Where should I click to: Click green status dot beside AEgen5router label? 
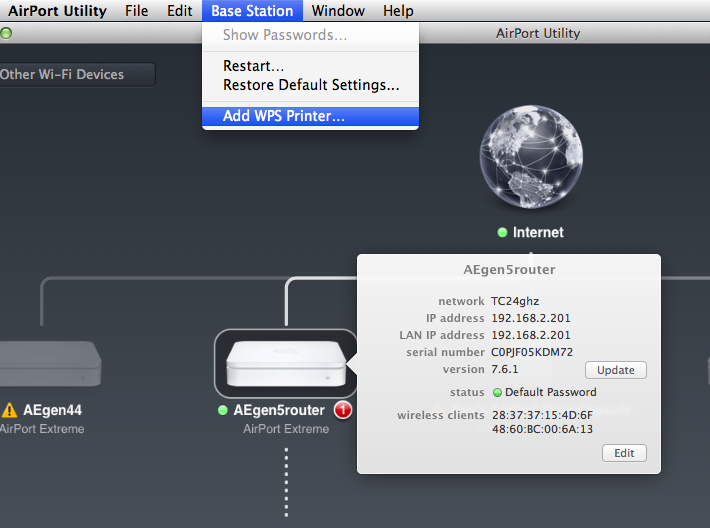click(222, 410)
